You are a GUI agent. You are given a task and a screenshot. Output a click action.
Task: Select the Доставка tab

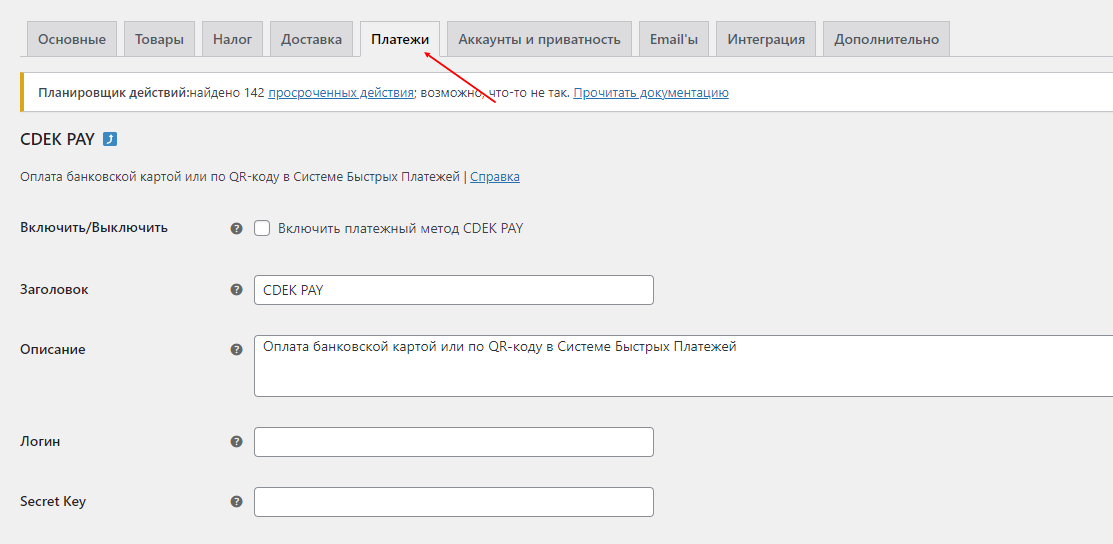pyautogui.click(x=311, y=39)
